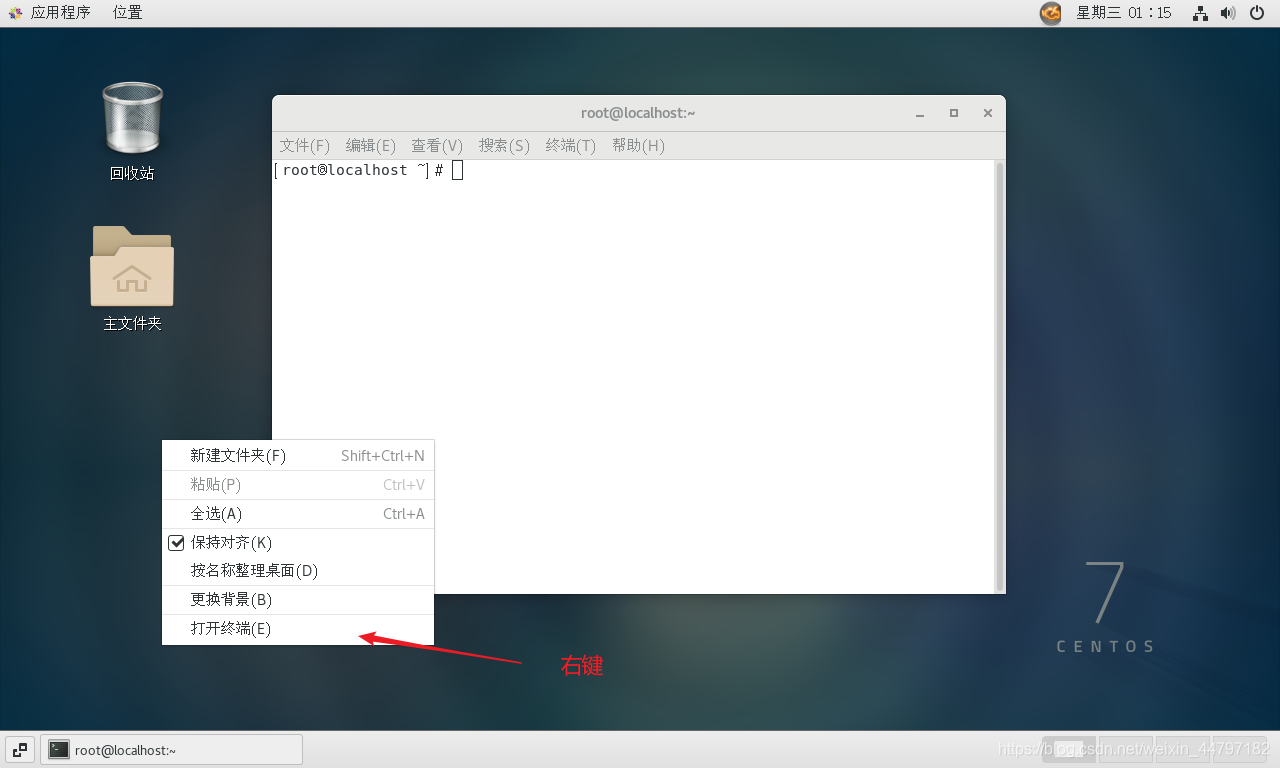Click the root@localhost:~ taskbar button
This screenshot has width=1280, height=768.
[171, 749]
